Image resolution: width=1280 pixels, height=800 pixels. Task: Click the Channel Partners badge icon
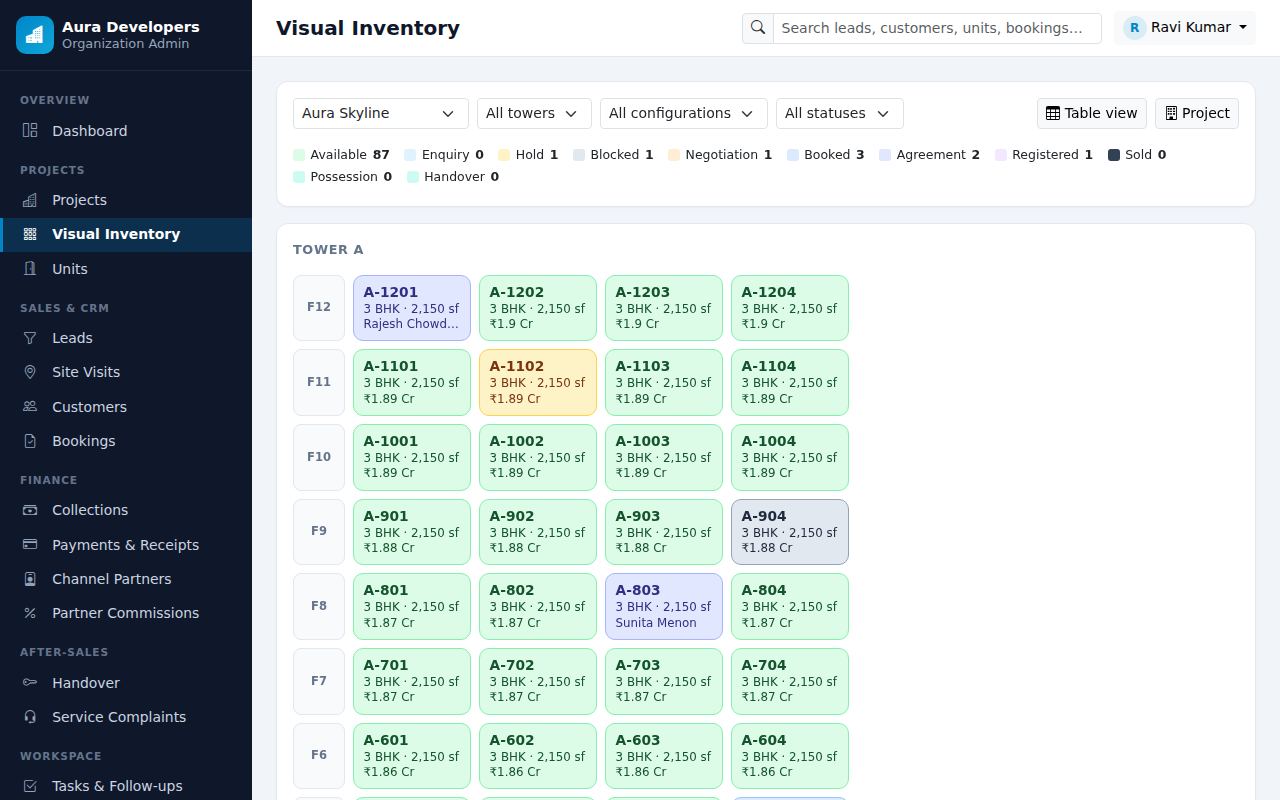pyautogui.click(x=30, y=579)
